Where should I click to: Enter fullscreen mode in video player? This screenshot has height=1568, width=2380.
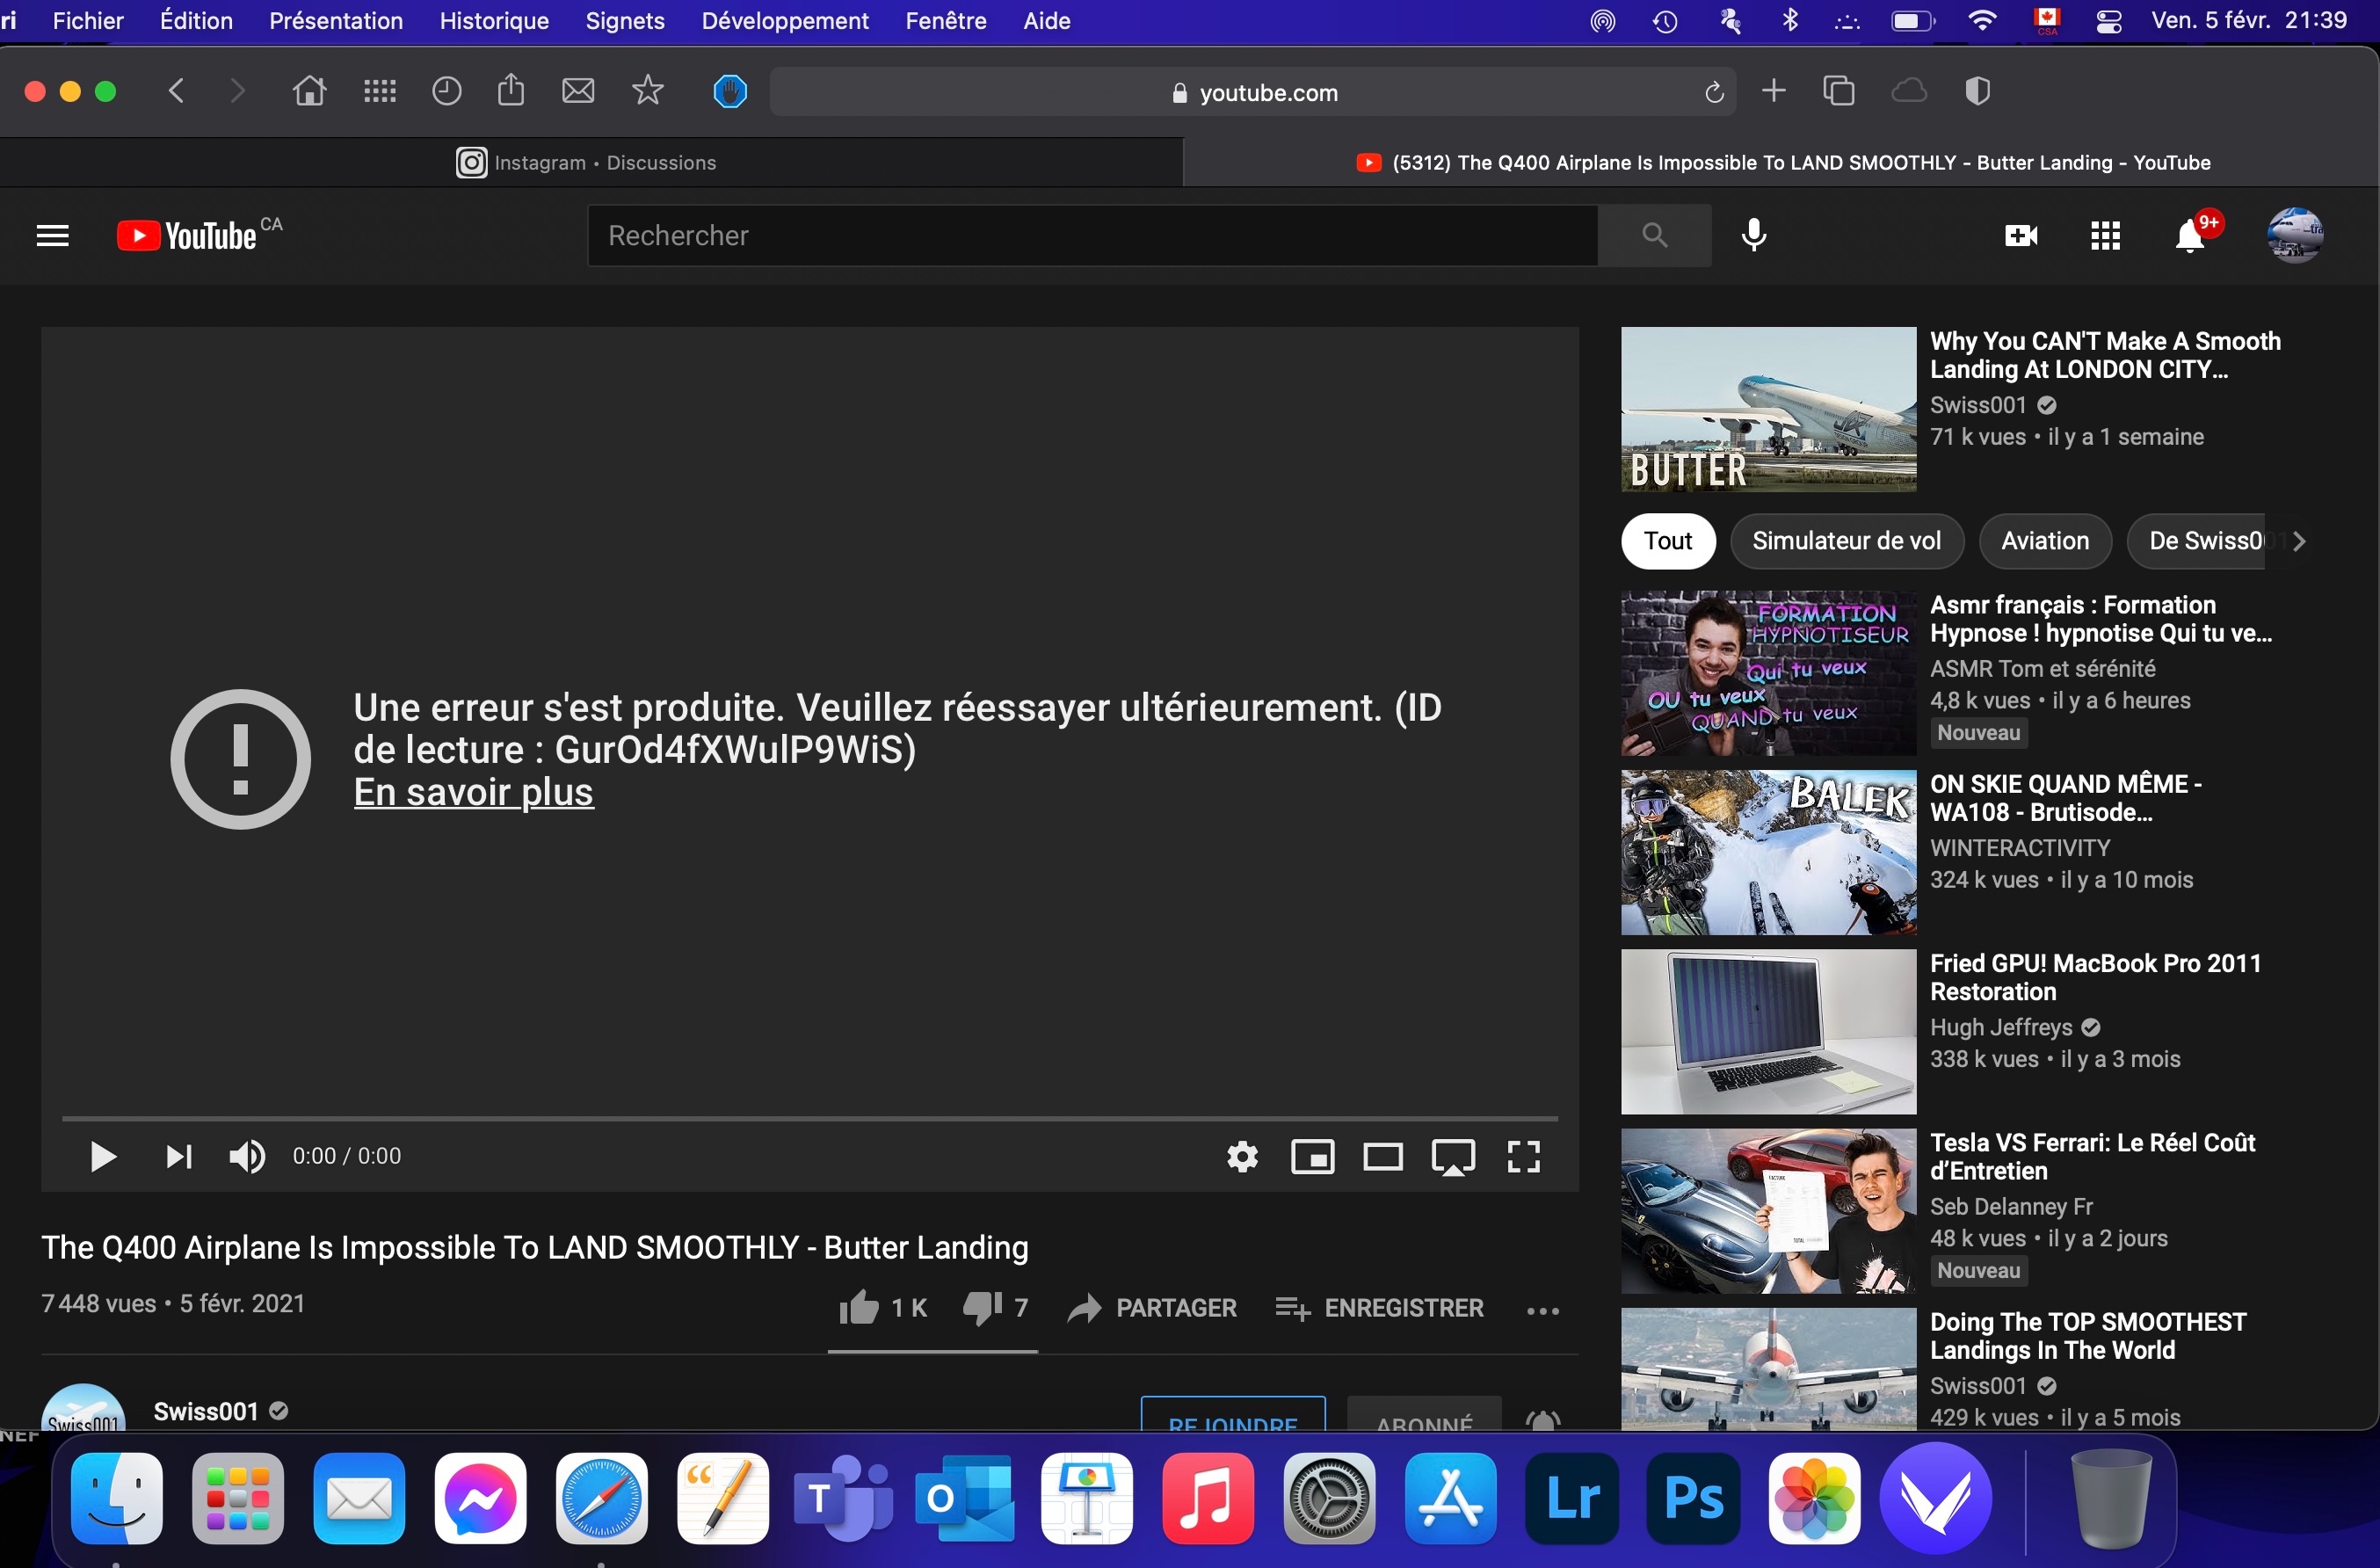tap(1523, 1157)
